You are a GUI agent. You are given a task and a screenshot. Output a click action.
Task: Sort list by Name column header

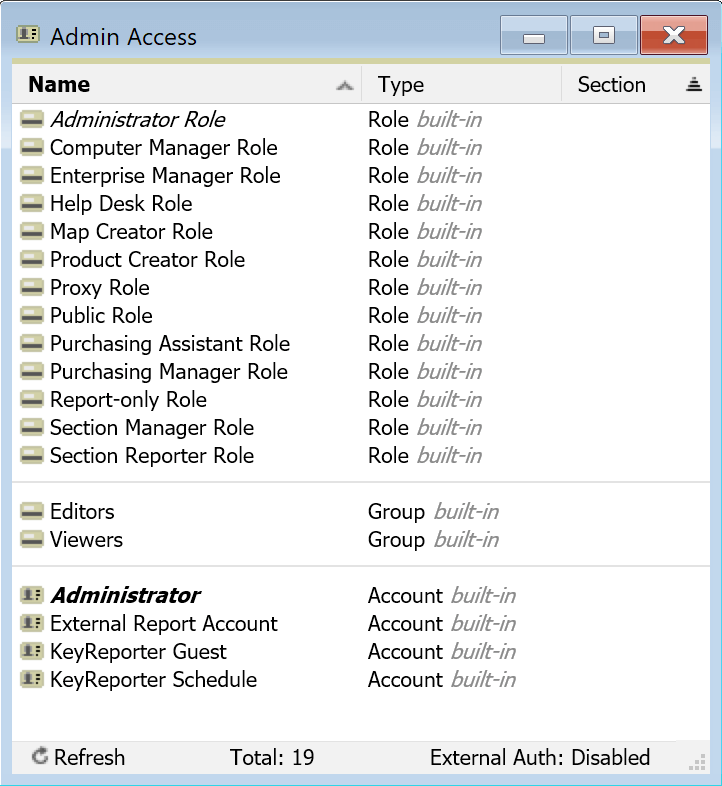60,85
